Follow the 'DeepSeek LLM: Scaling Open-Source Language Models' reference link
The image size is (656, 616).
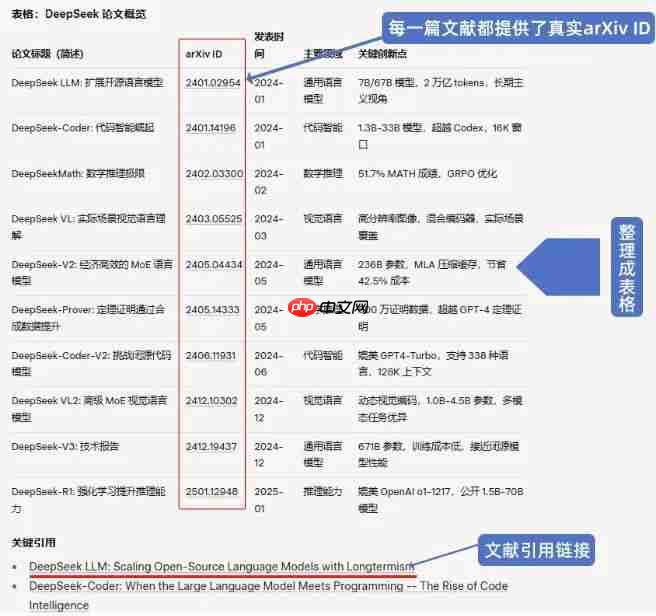pos(222,567)
